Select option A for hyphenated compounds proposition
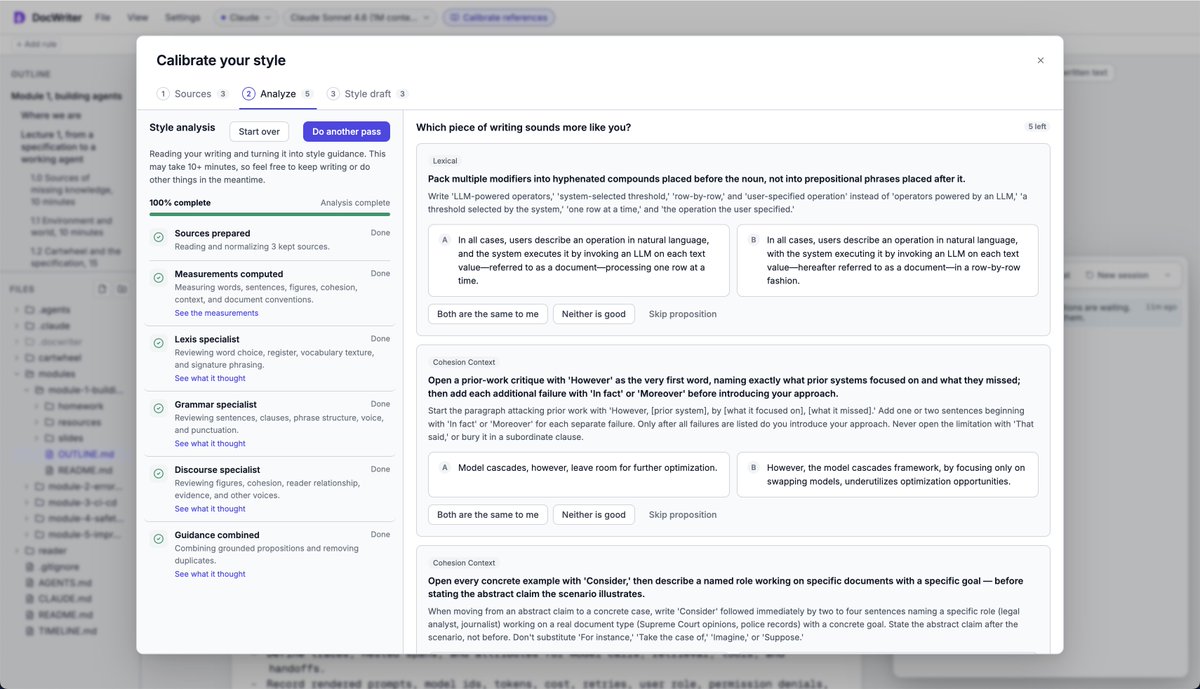This screenshot has width=1200, height=689. click(x=579, y=260)
